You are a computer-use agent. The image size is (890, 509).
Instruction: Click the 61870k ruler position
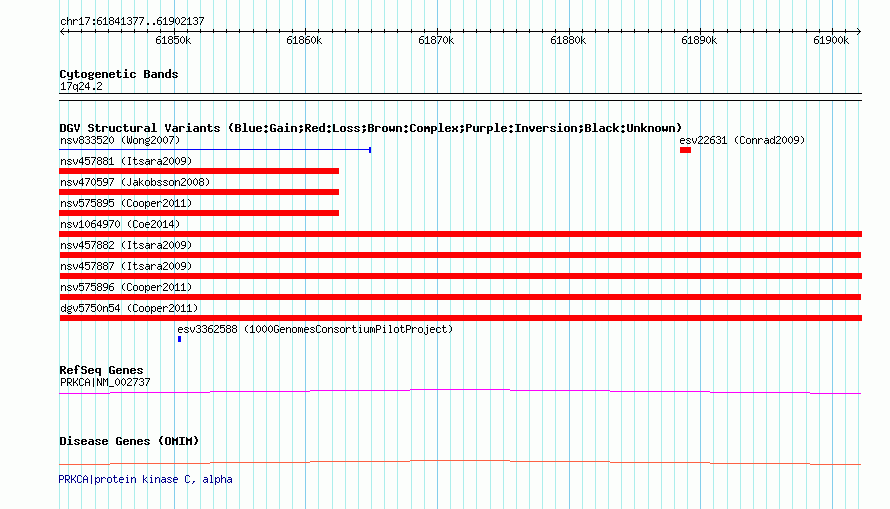pyautogui.click(x=436, y=40)
